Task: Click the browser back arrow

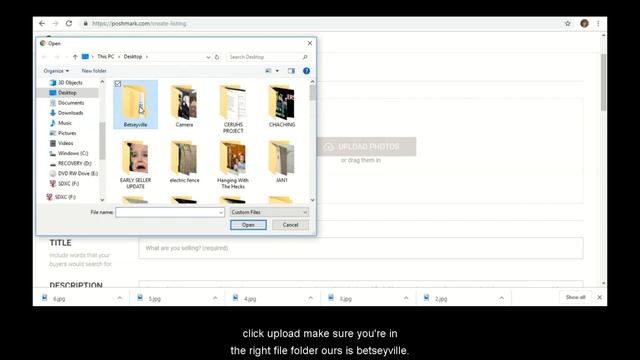Action: point(42,24)
